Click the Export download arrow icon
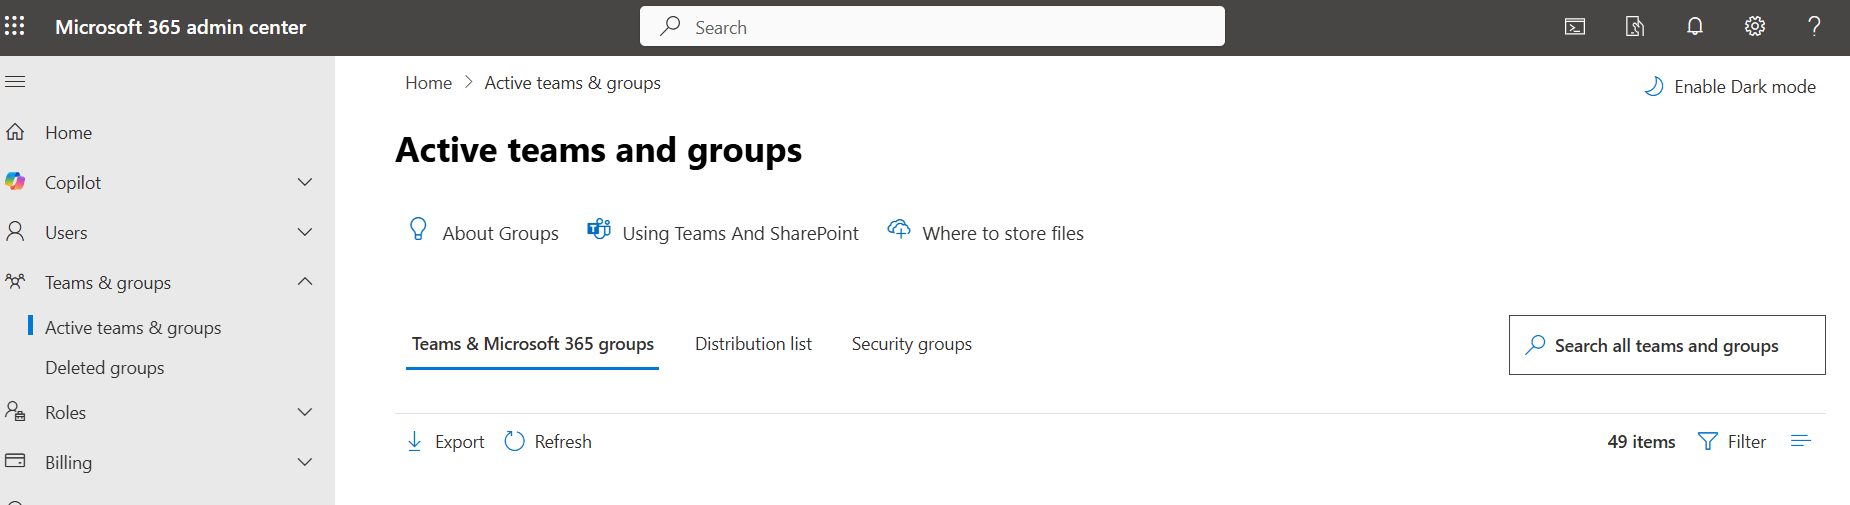The image size is (1850, 505). coord(414,441)
